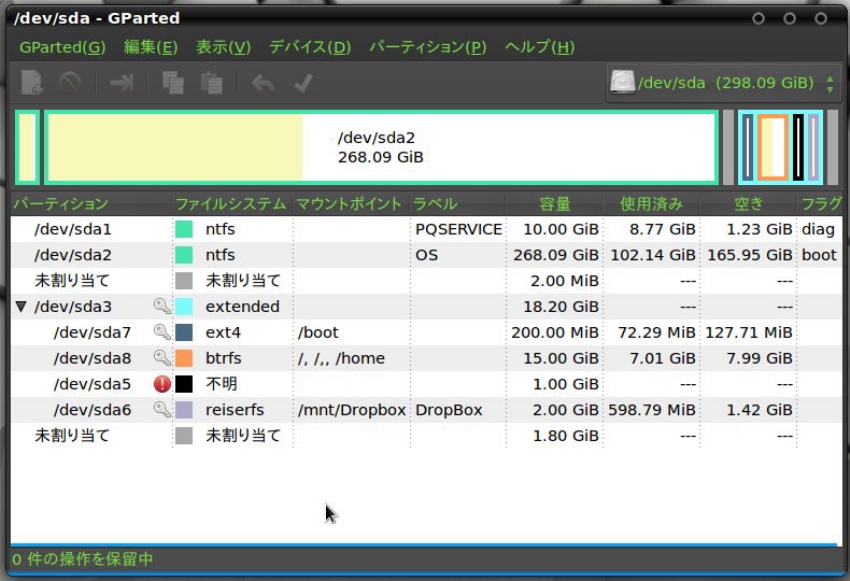The width and height of the screenshot is (850, 581).
Task: Click the diag flag cell
Action: tap(818, 229)
